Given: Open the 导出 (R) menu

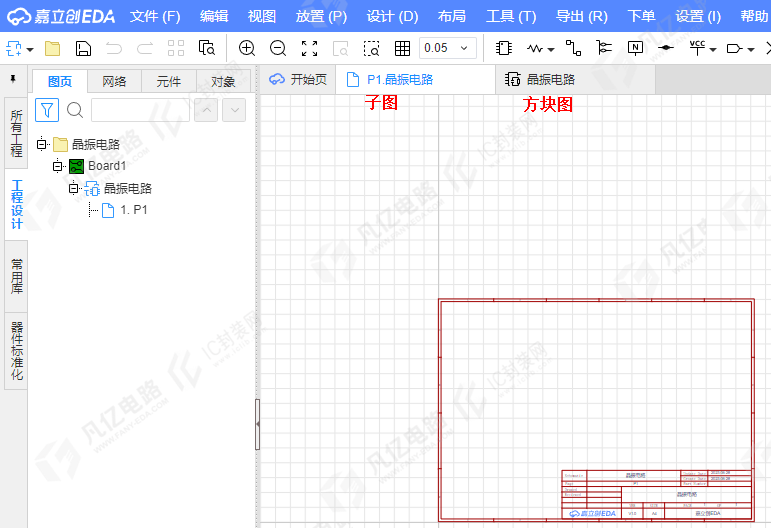Looking at the screenshot, I should pyautogui.click(x=582, y=16).
